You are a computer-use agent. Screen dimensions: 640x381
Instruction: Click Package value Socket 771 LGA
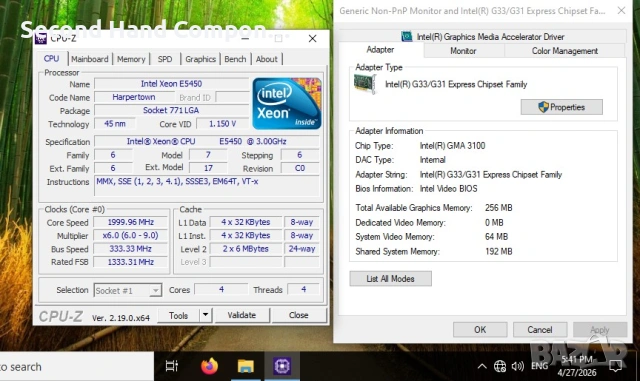point(171,110)
